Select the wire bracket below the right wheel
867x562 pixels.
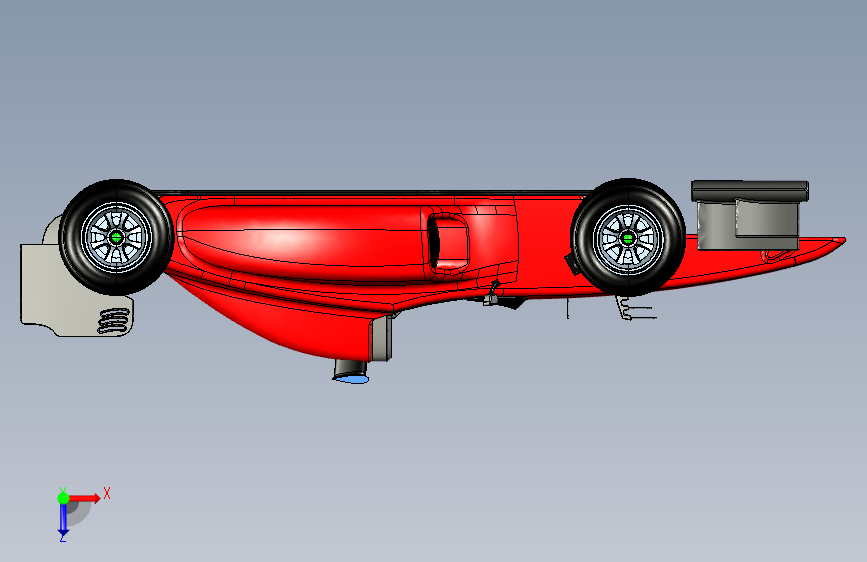coord(636,308)
